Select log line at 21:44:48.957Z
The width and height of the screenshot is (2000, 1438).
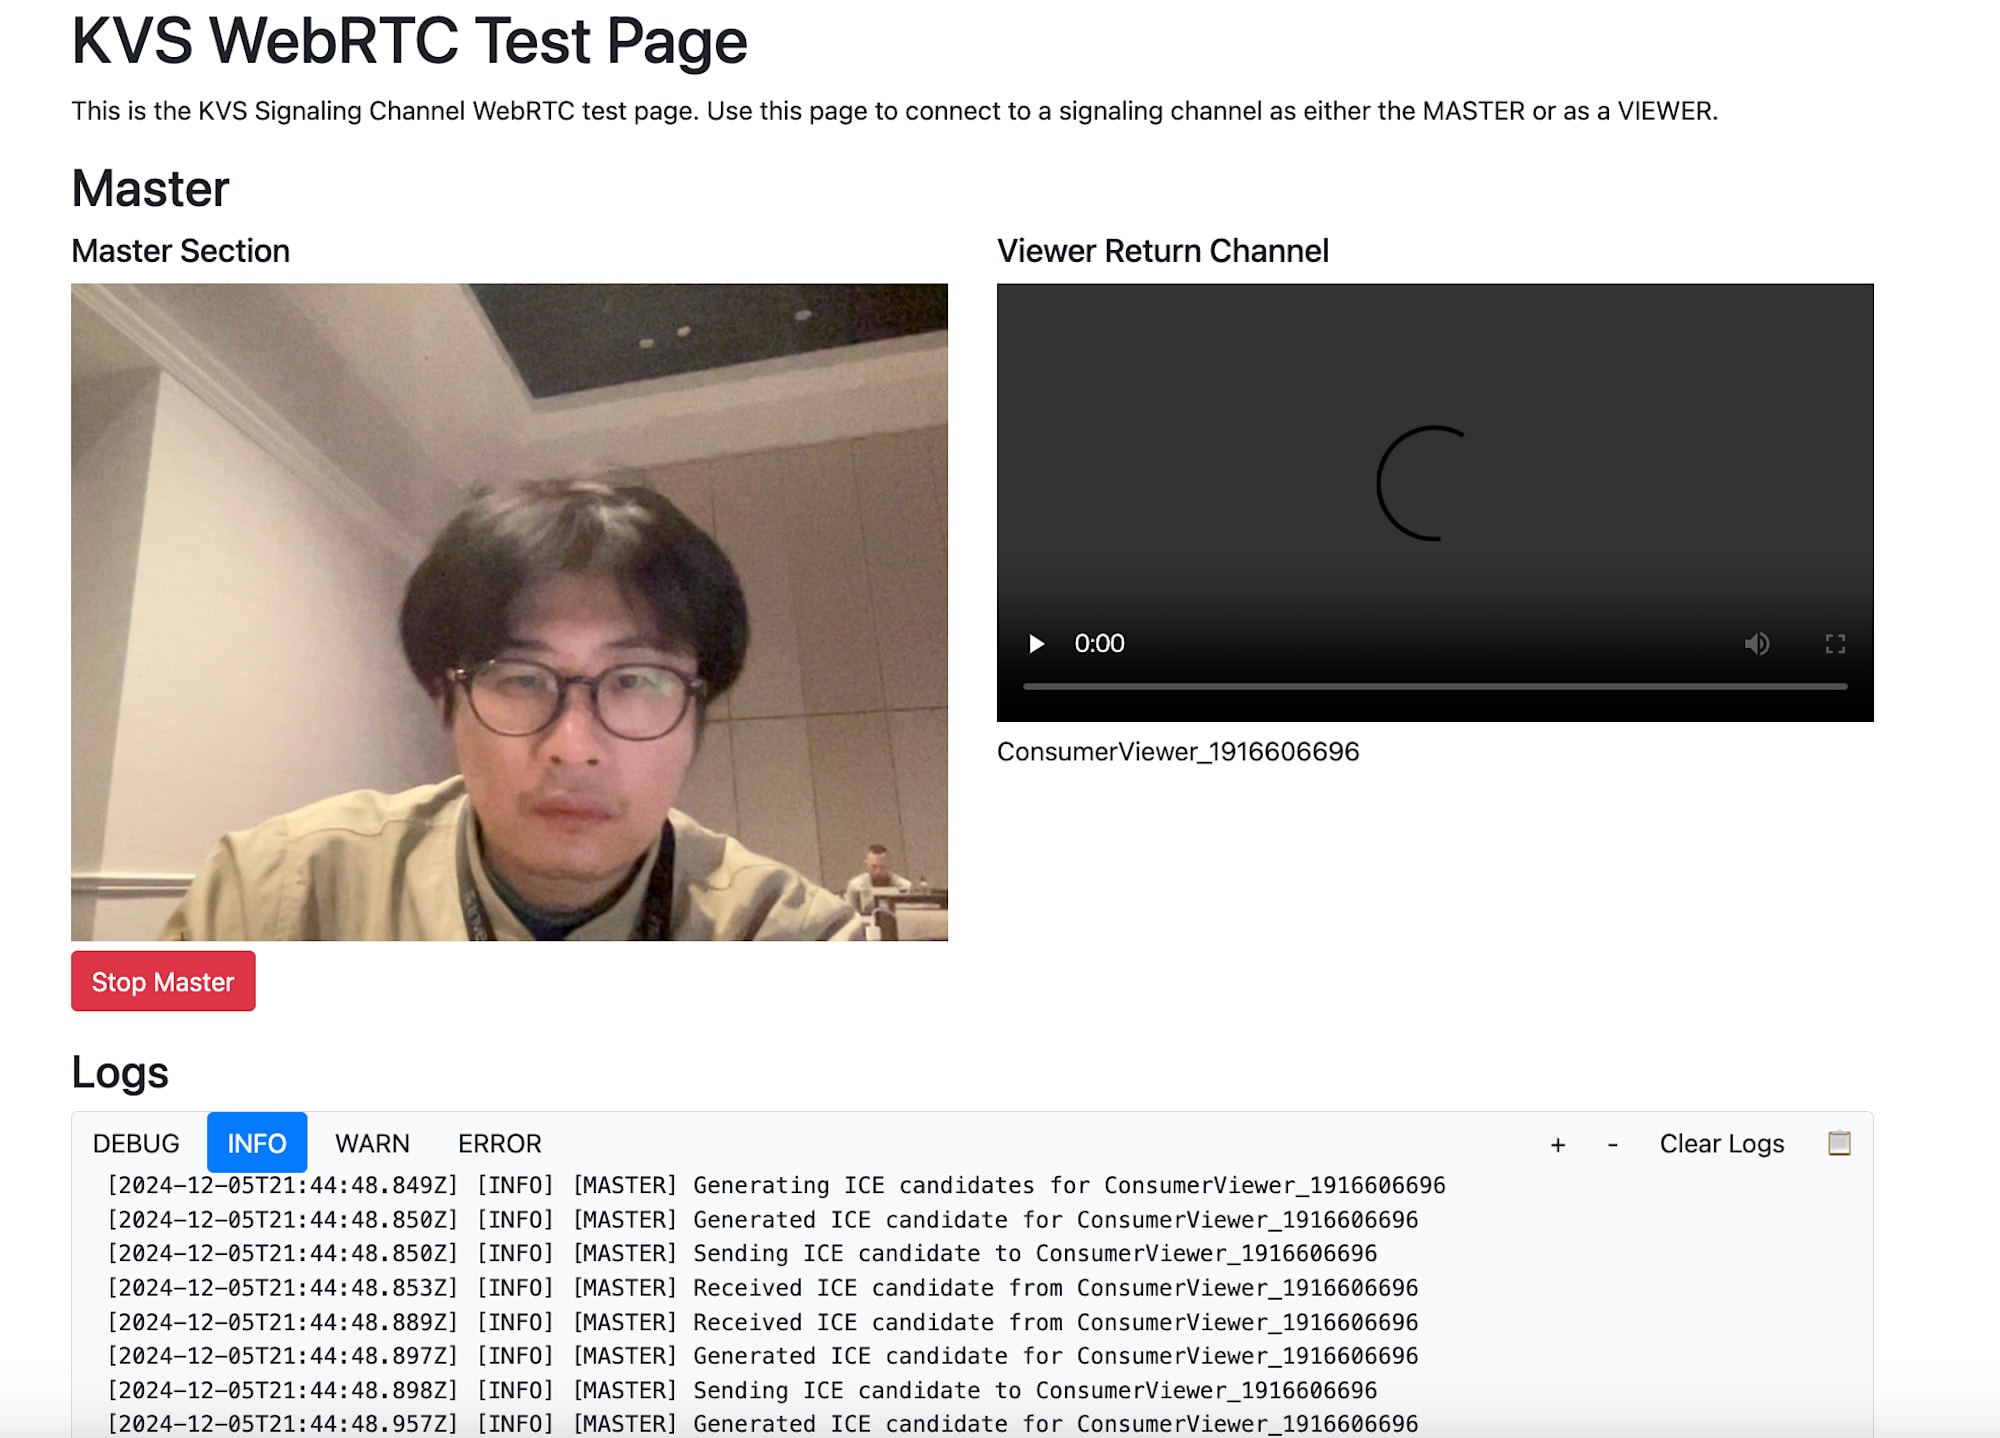(x=762, y=1423)
